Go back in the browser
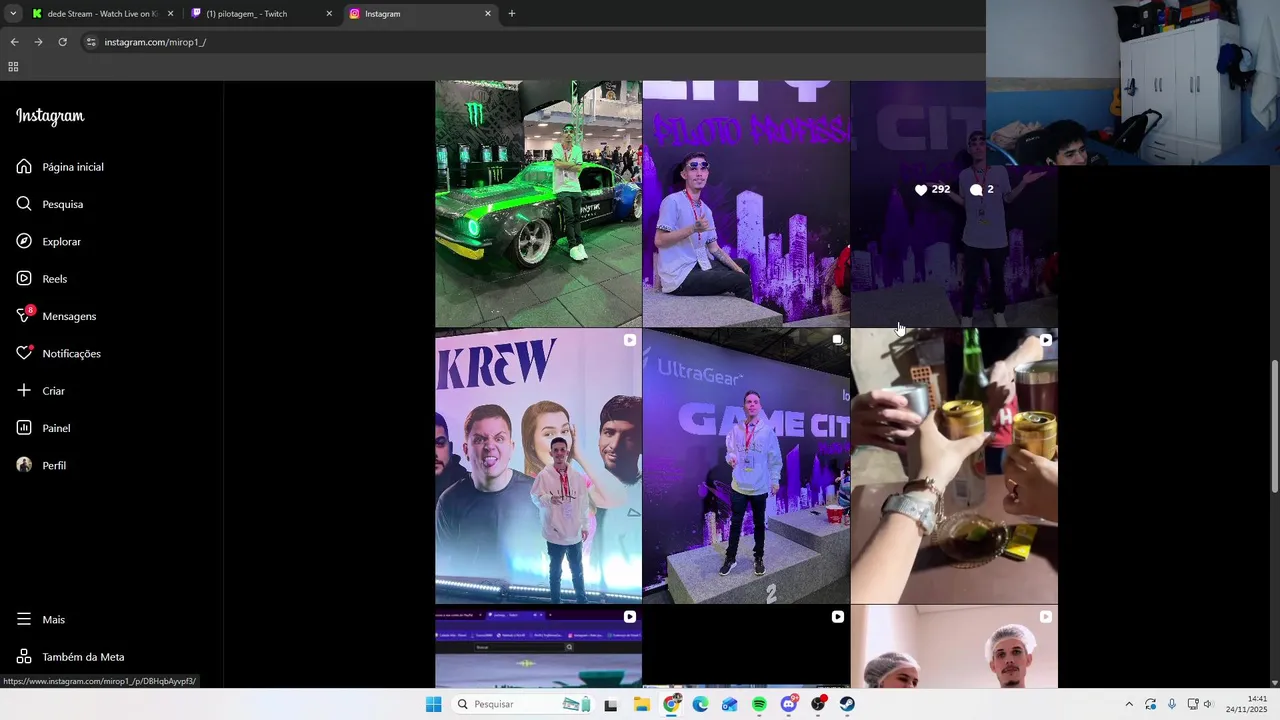 (x=14, y=42)
